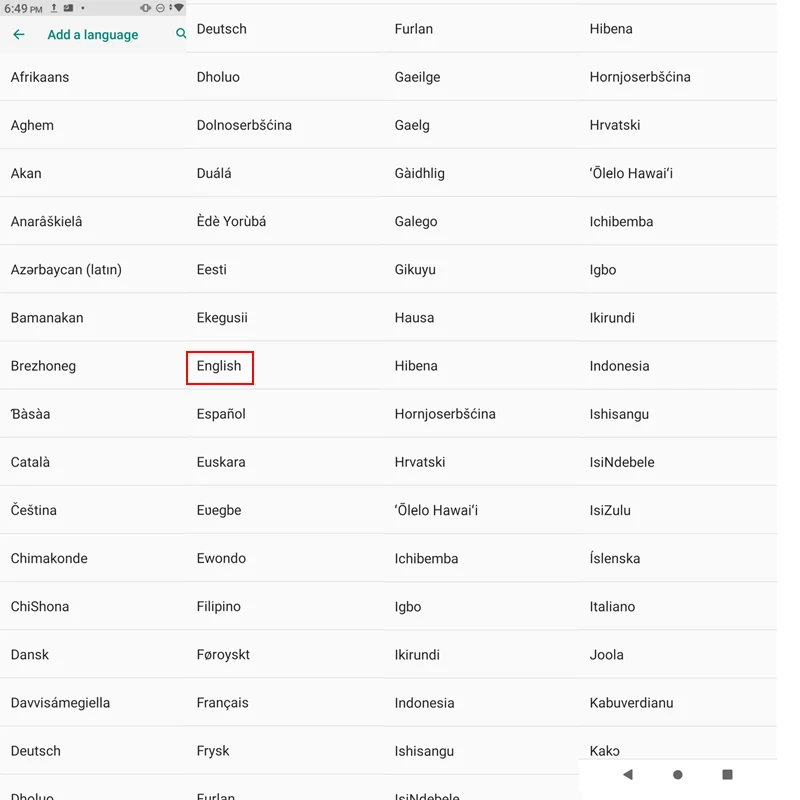
Task: Tap the upload arrow in the status bar
Action: click(53, 8)
